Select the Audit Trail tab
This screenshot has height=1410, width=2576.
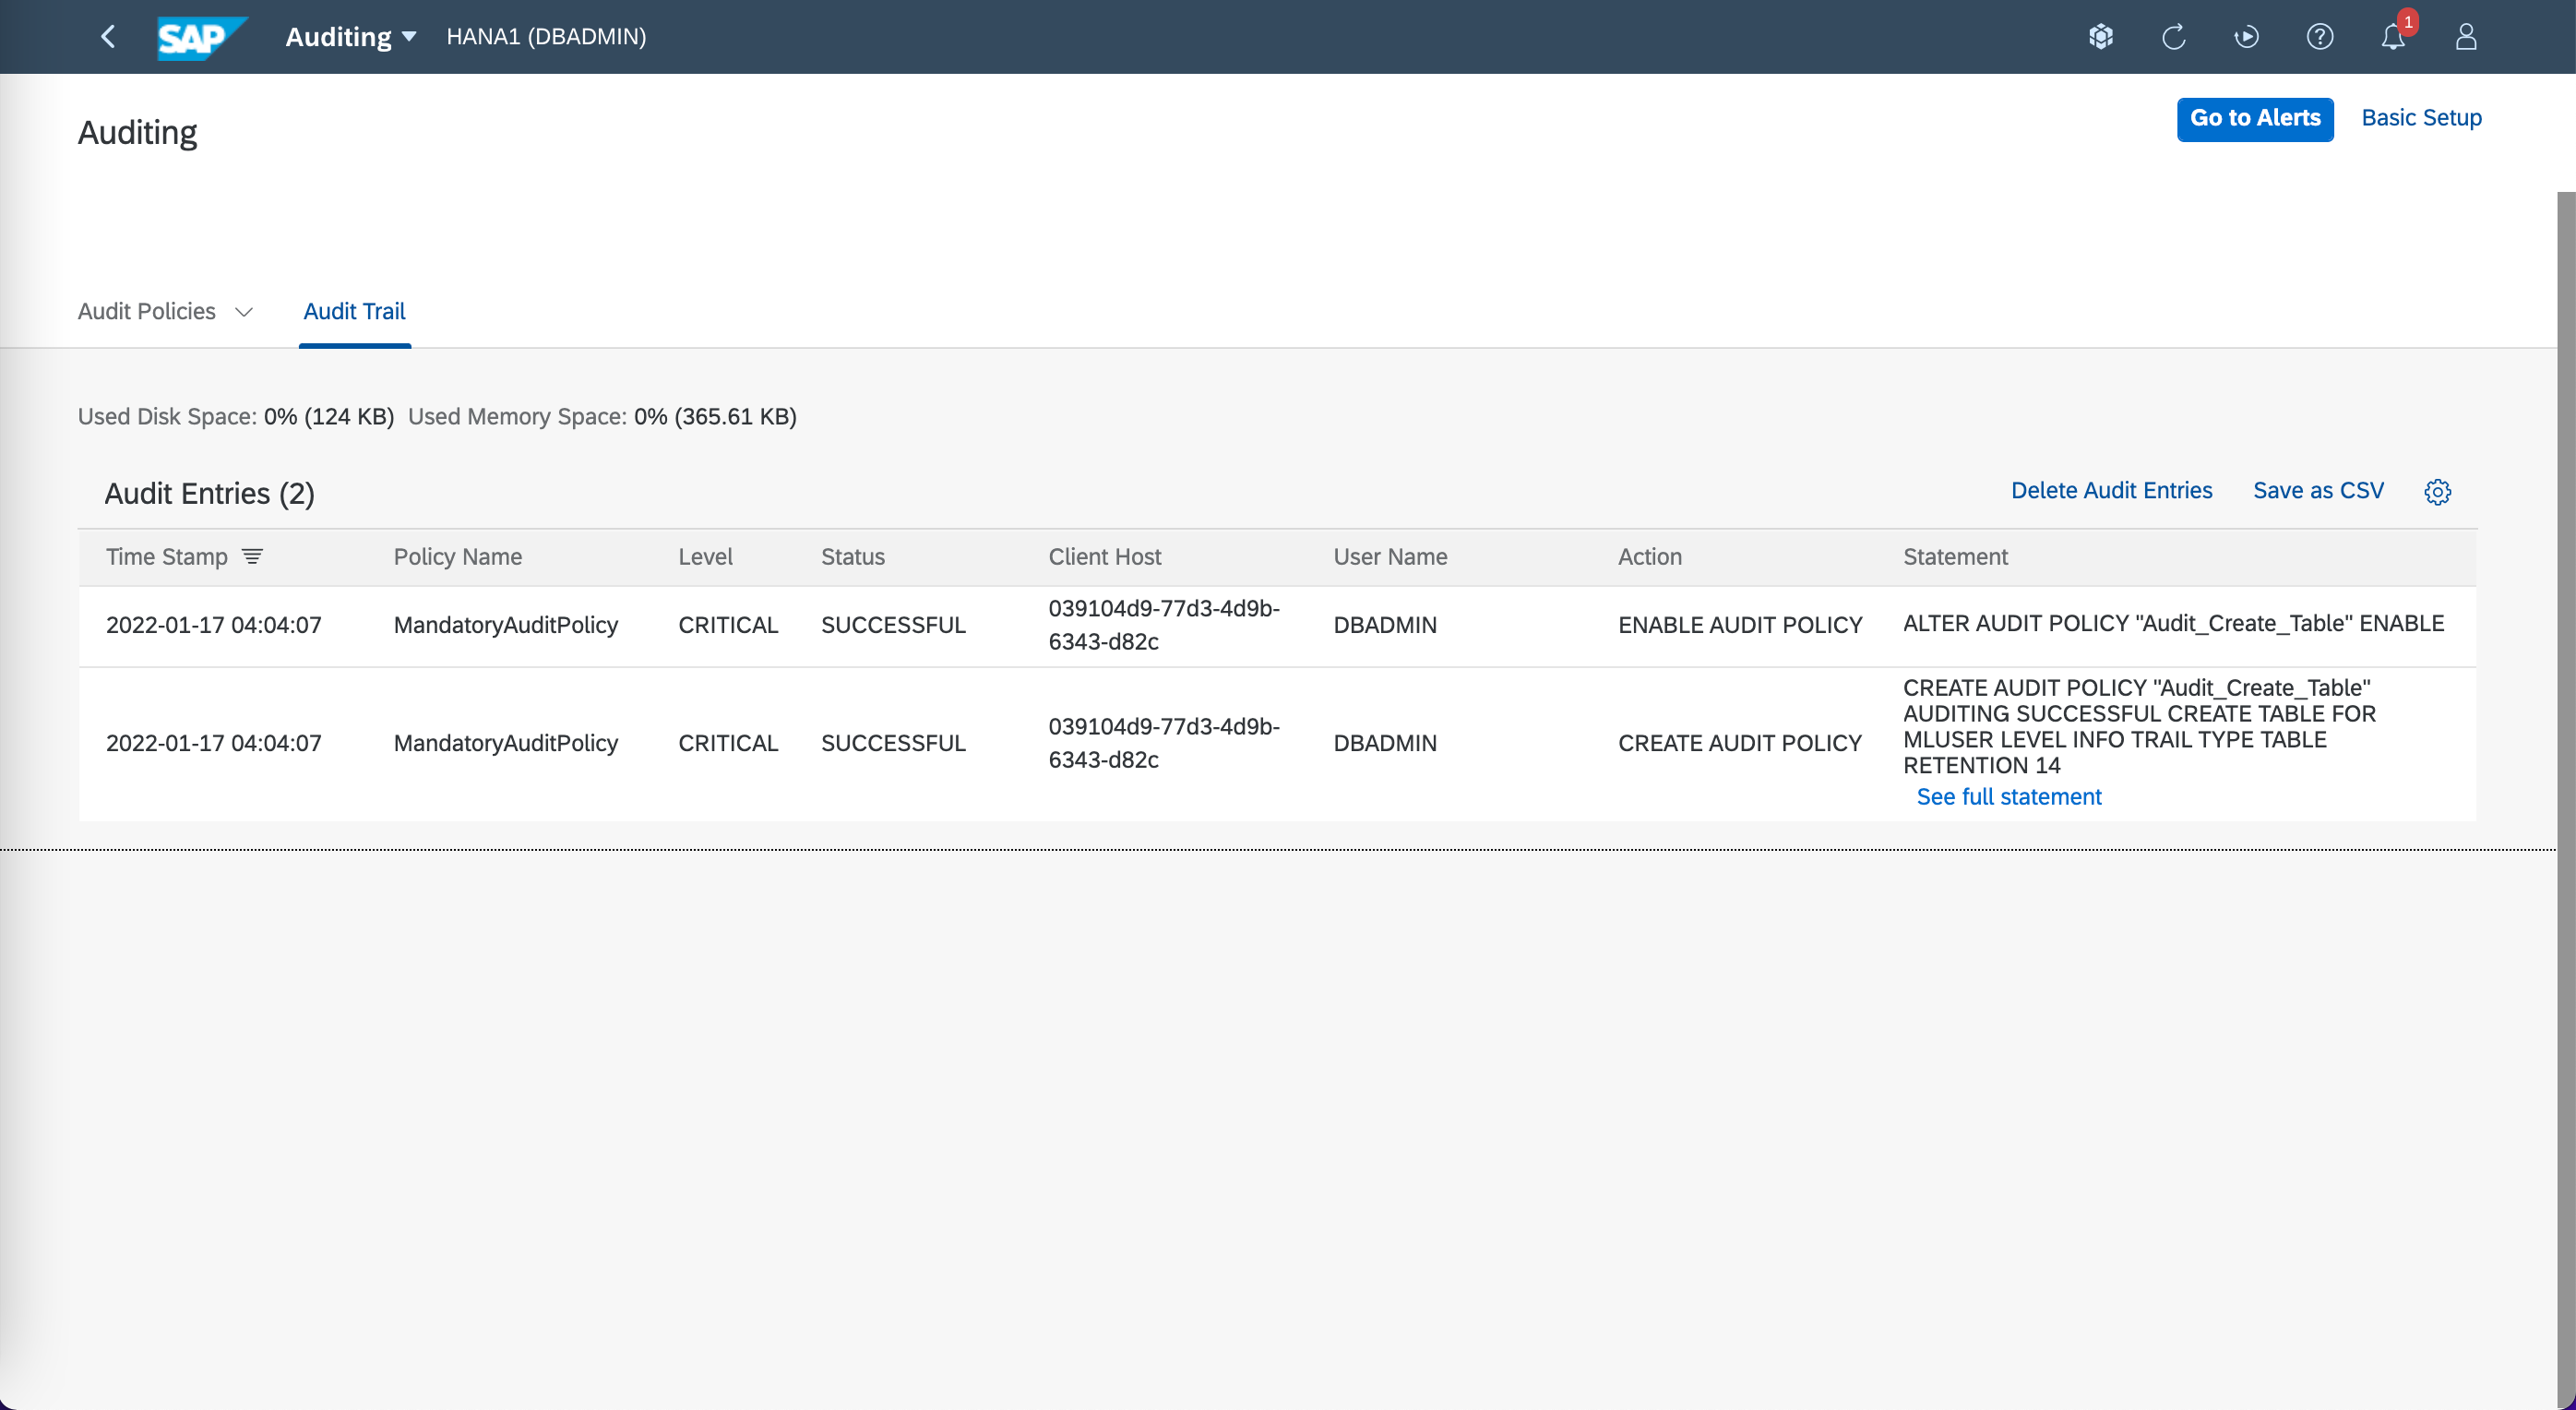(354, 312)
